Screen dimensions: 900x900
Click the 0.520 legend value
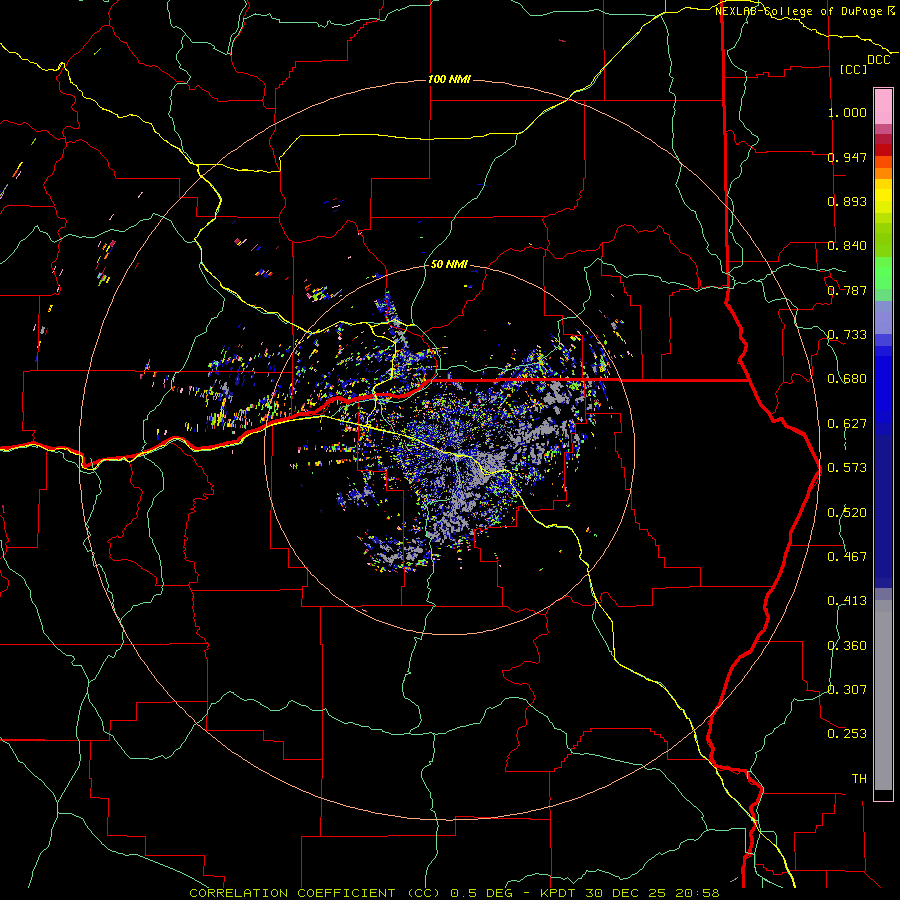(847, 513)
